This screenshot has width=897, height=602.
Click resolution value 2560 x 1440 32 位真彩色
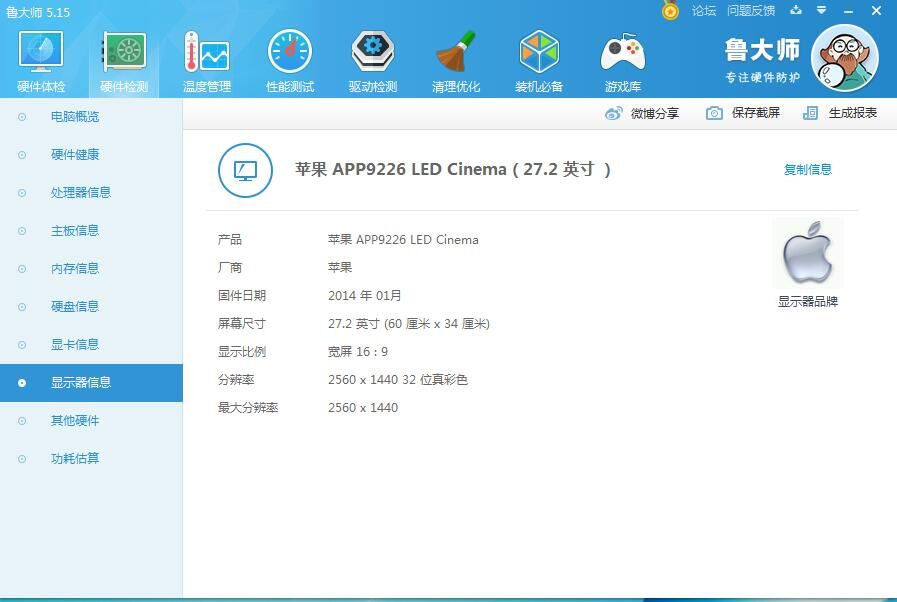click(x=398, y=380)
